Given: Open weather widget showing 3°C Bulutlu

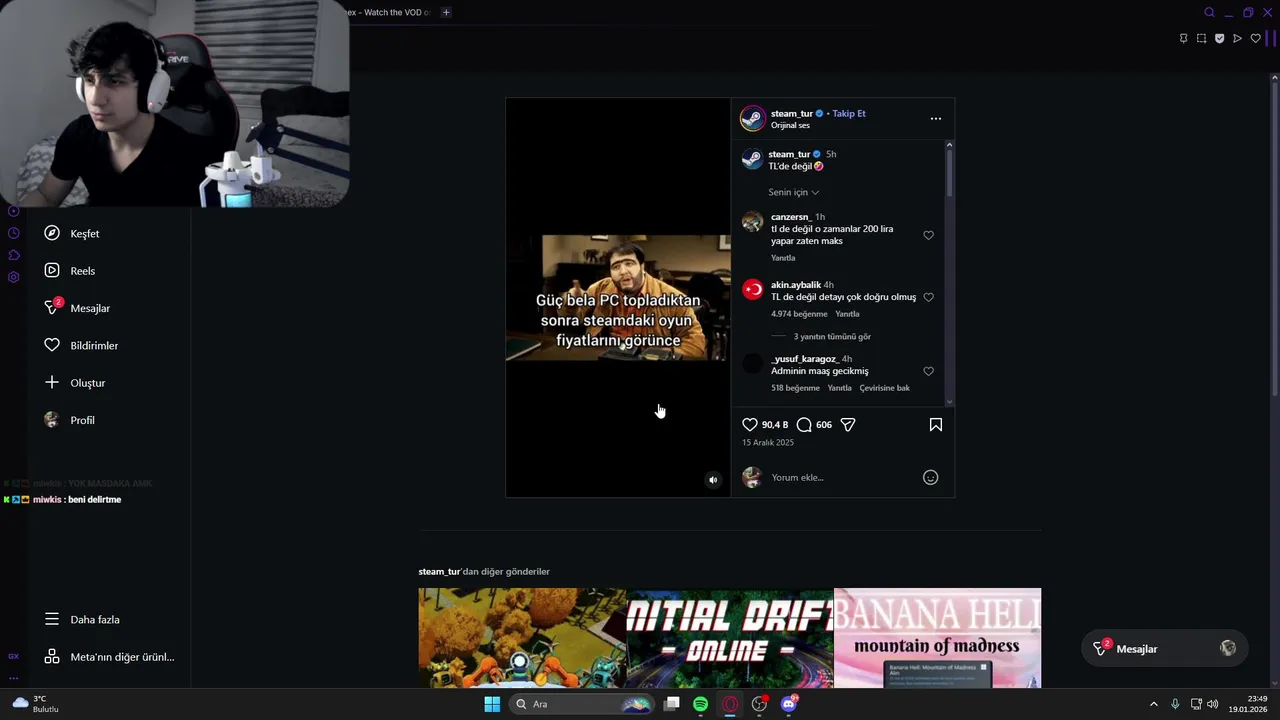Looking at the screenshot, I should point(36,704).
